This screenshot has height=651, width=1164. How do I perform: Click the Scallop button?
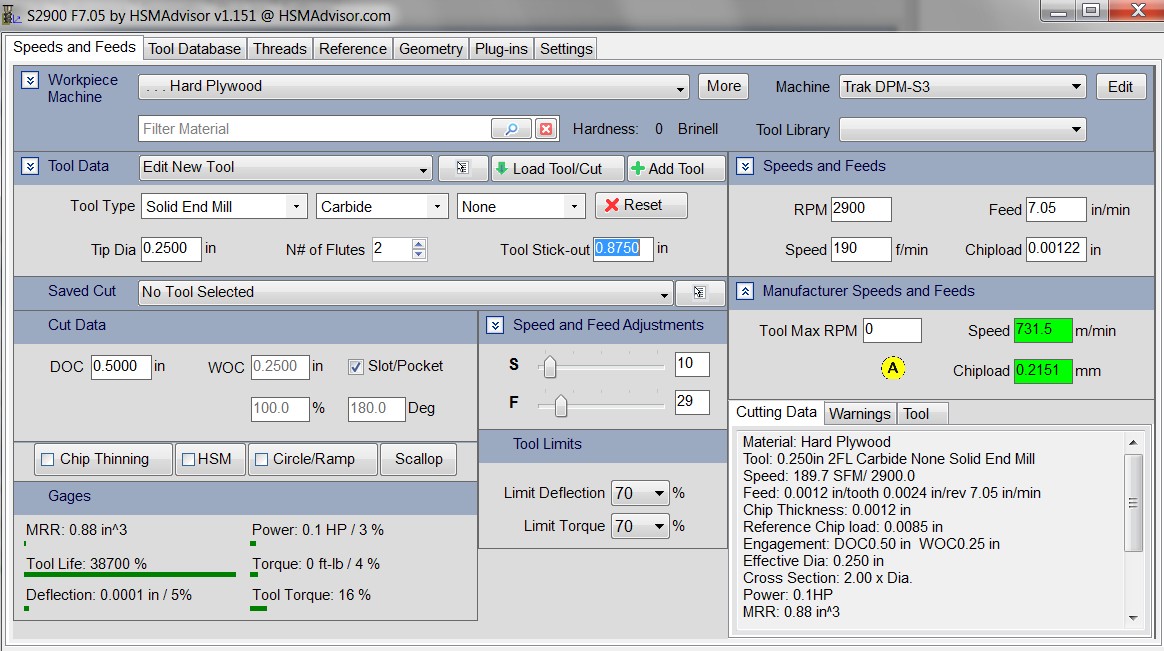[x=419, y=459]
